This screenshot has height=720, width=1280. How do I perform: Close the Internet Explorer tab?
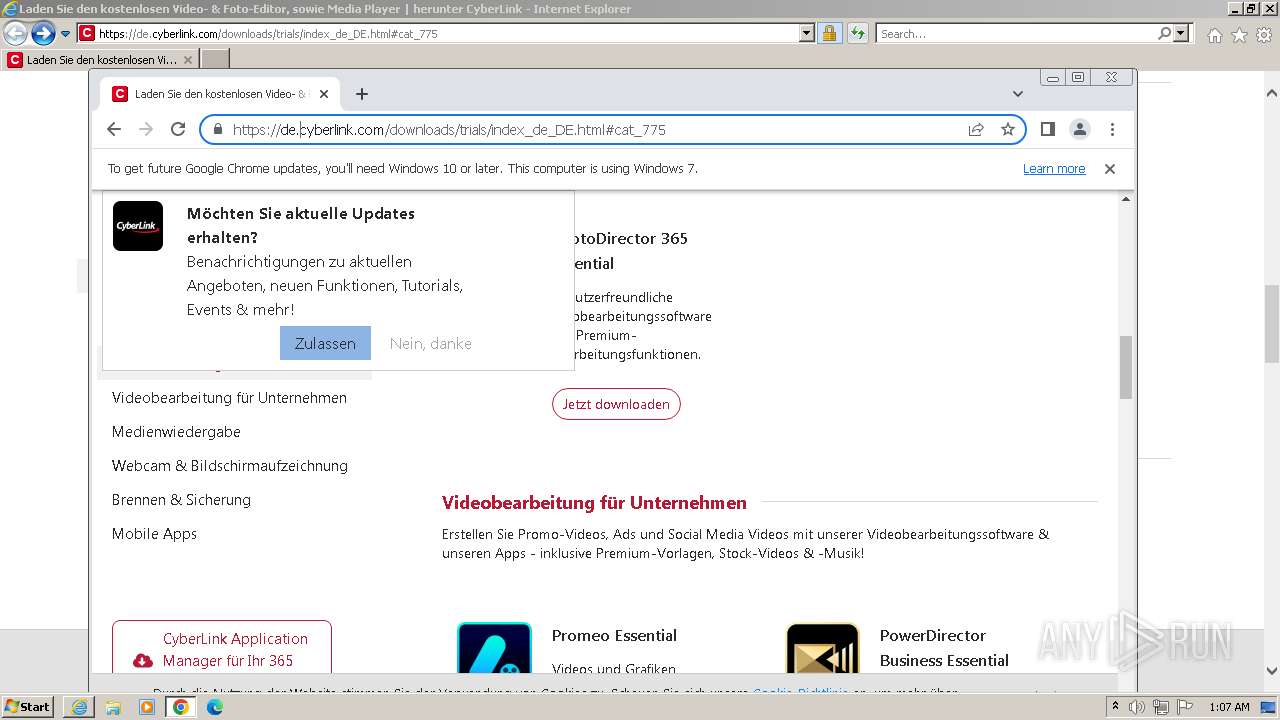click(x=187, y=60)
